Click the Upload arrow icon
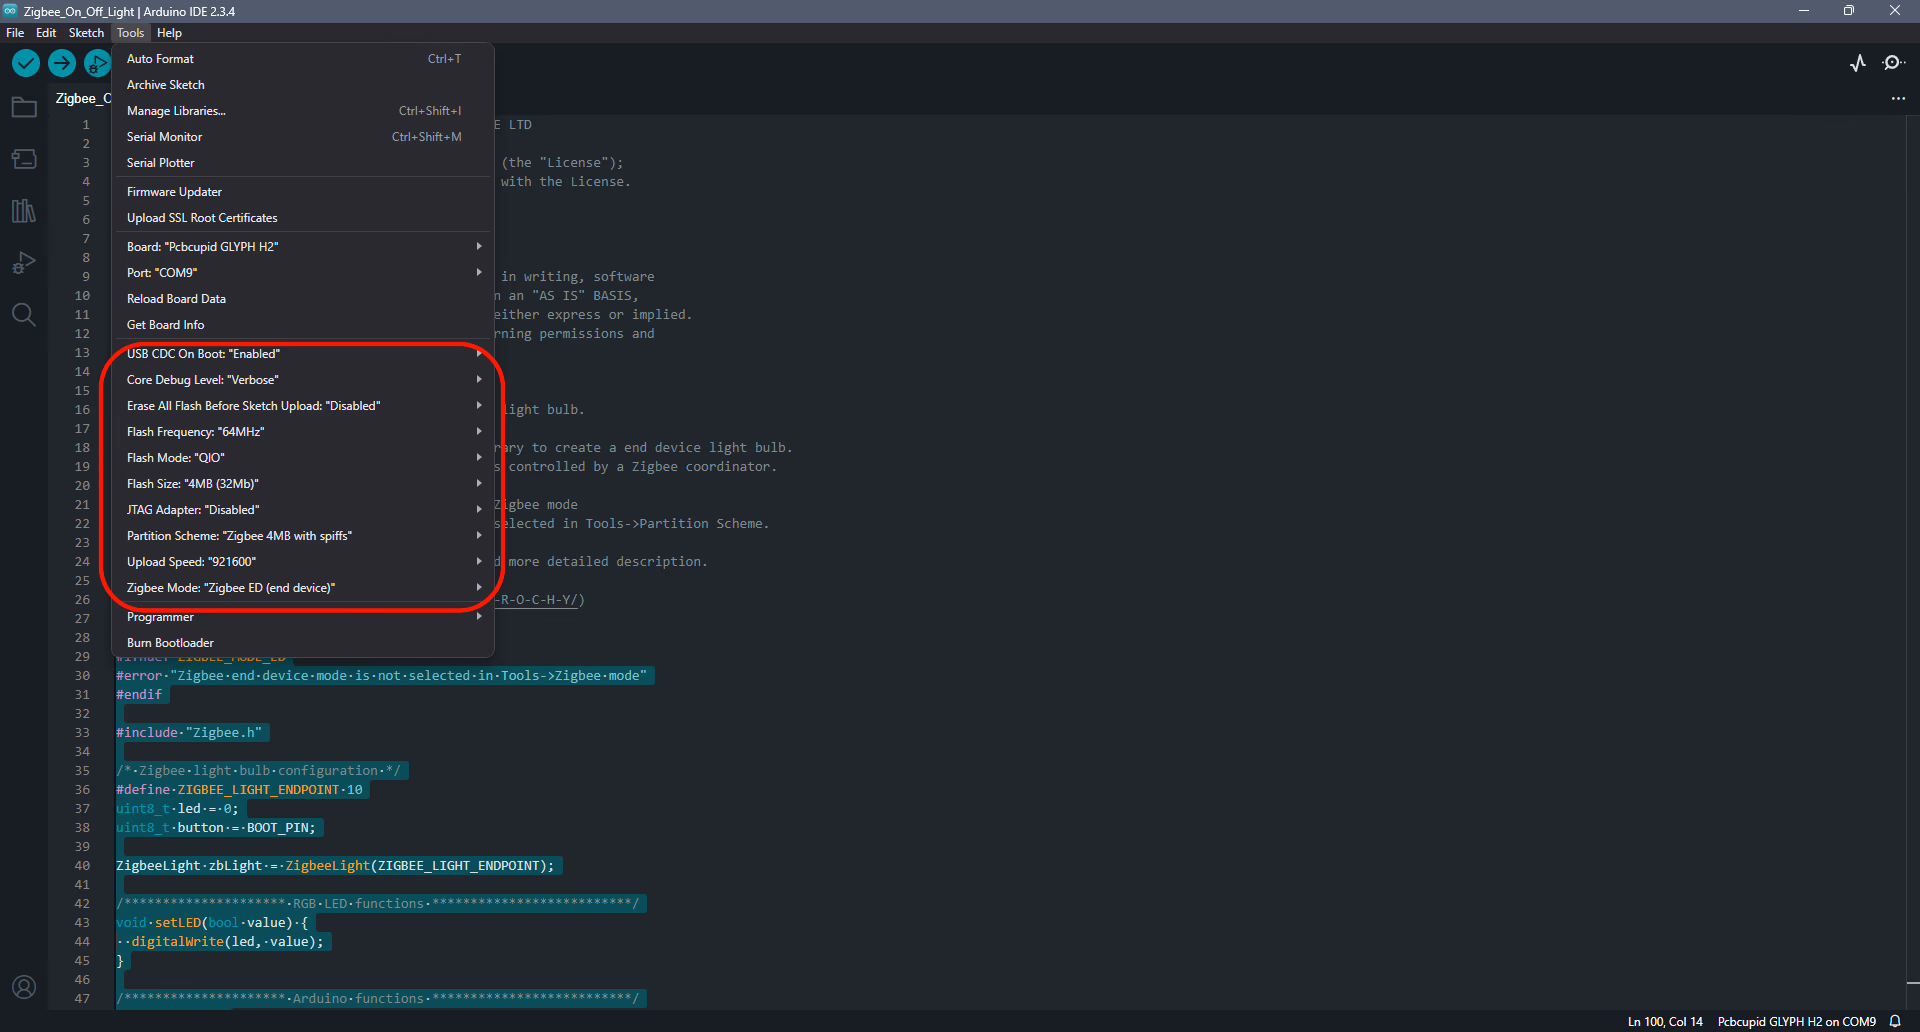 point(61,62)
